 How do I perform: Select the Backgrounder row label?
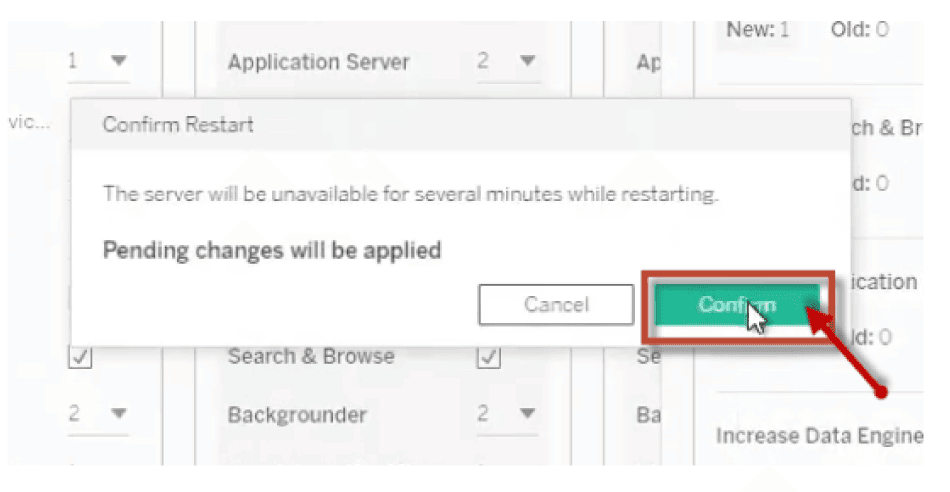click(x=297, y=414)
